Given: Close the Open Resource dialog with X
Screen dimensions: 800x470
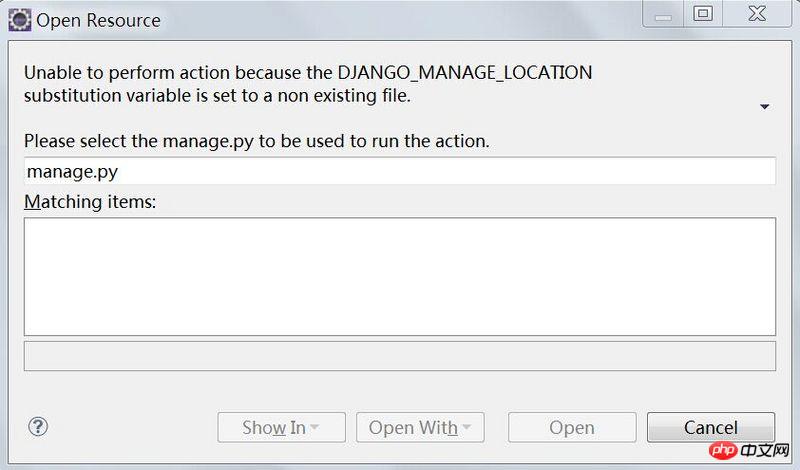Looking at the screenshot, I should 756,13.
